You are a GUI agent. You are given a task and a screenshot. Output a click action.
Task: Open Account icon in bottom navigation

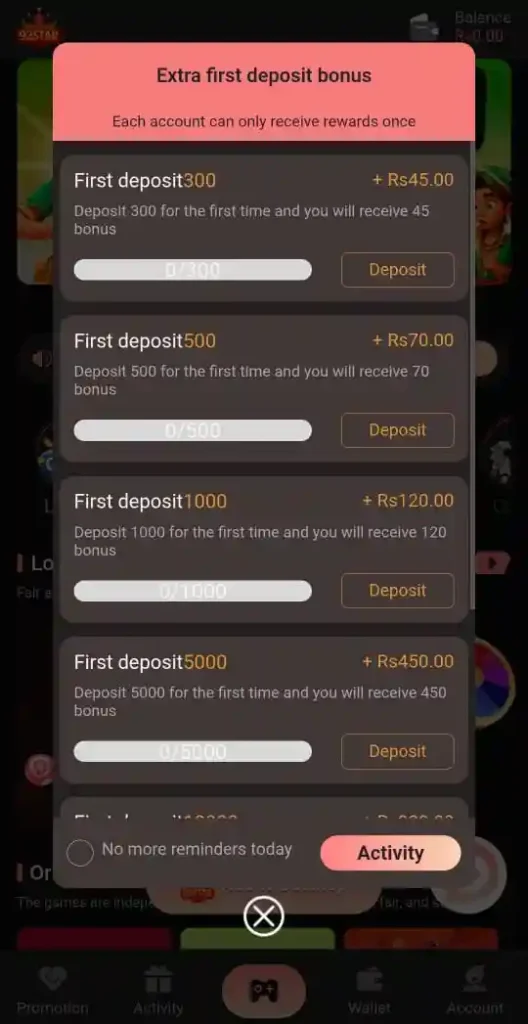pyautogui.click(x=475, y=980)
